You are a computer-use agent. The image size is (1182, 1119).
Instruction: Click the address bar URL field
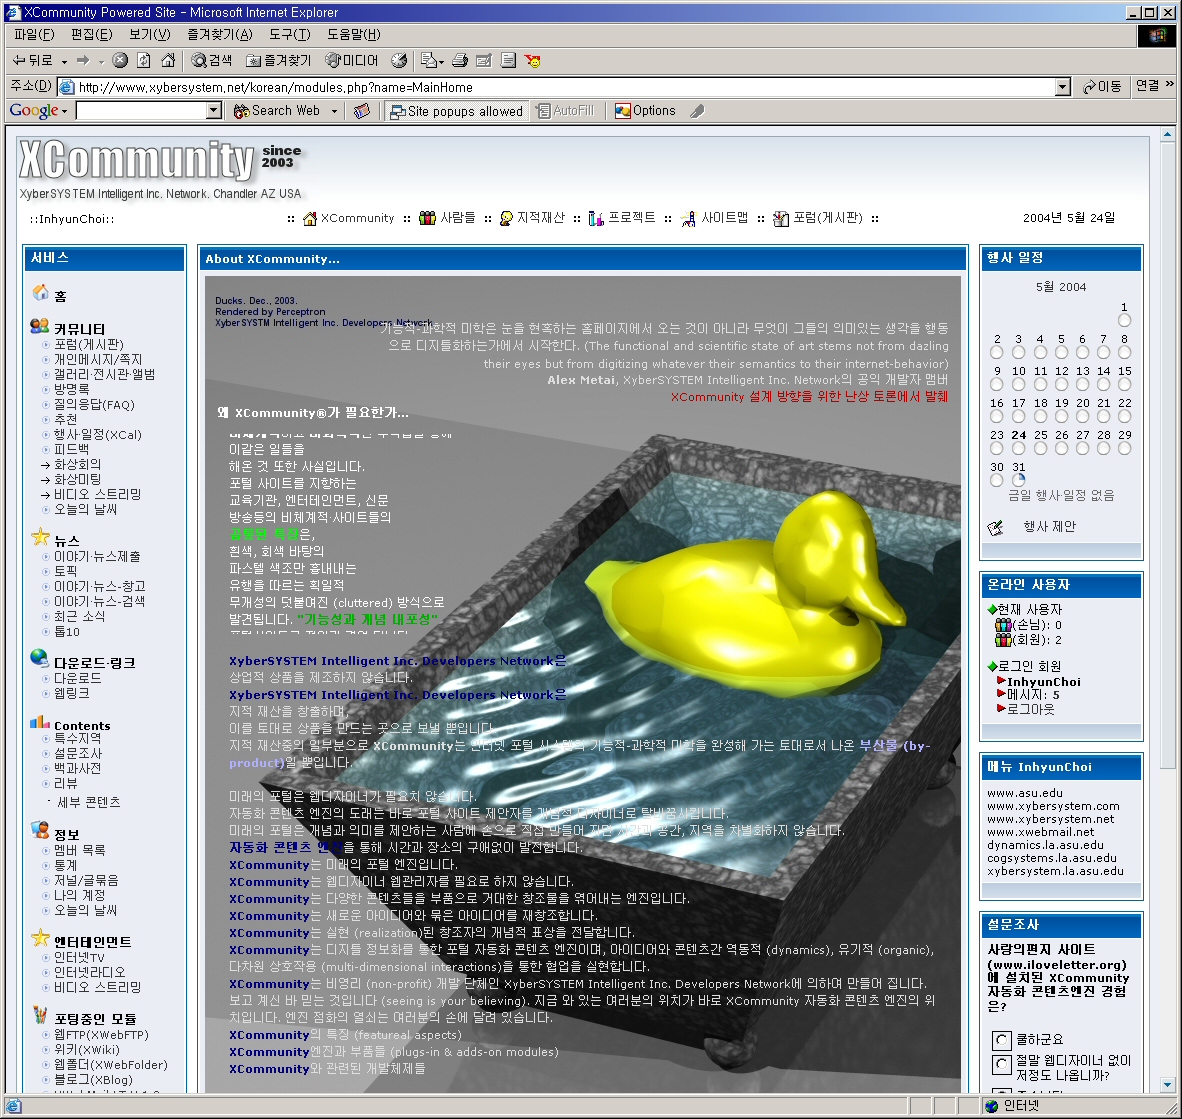pos(560,87)
